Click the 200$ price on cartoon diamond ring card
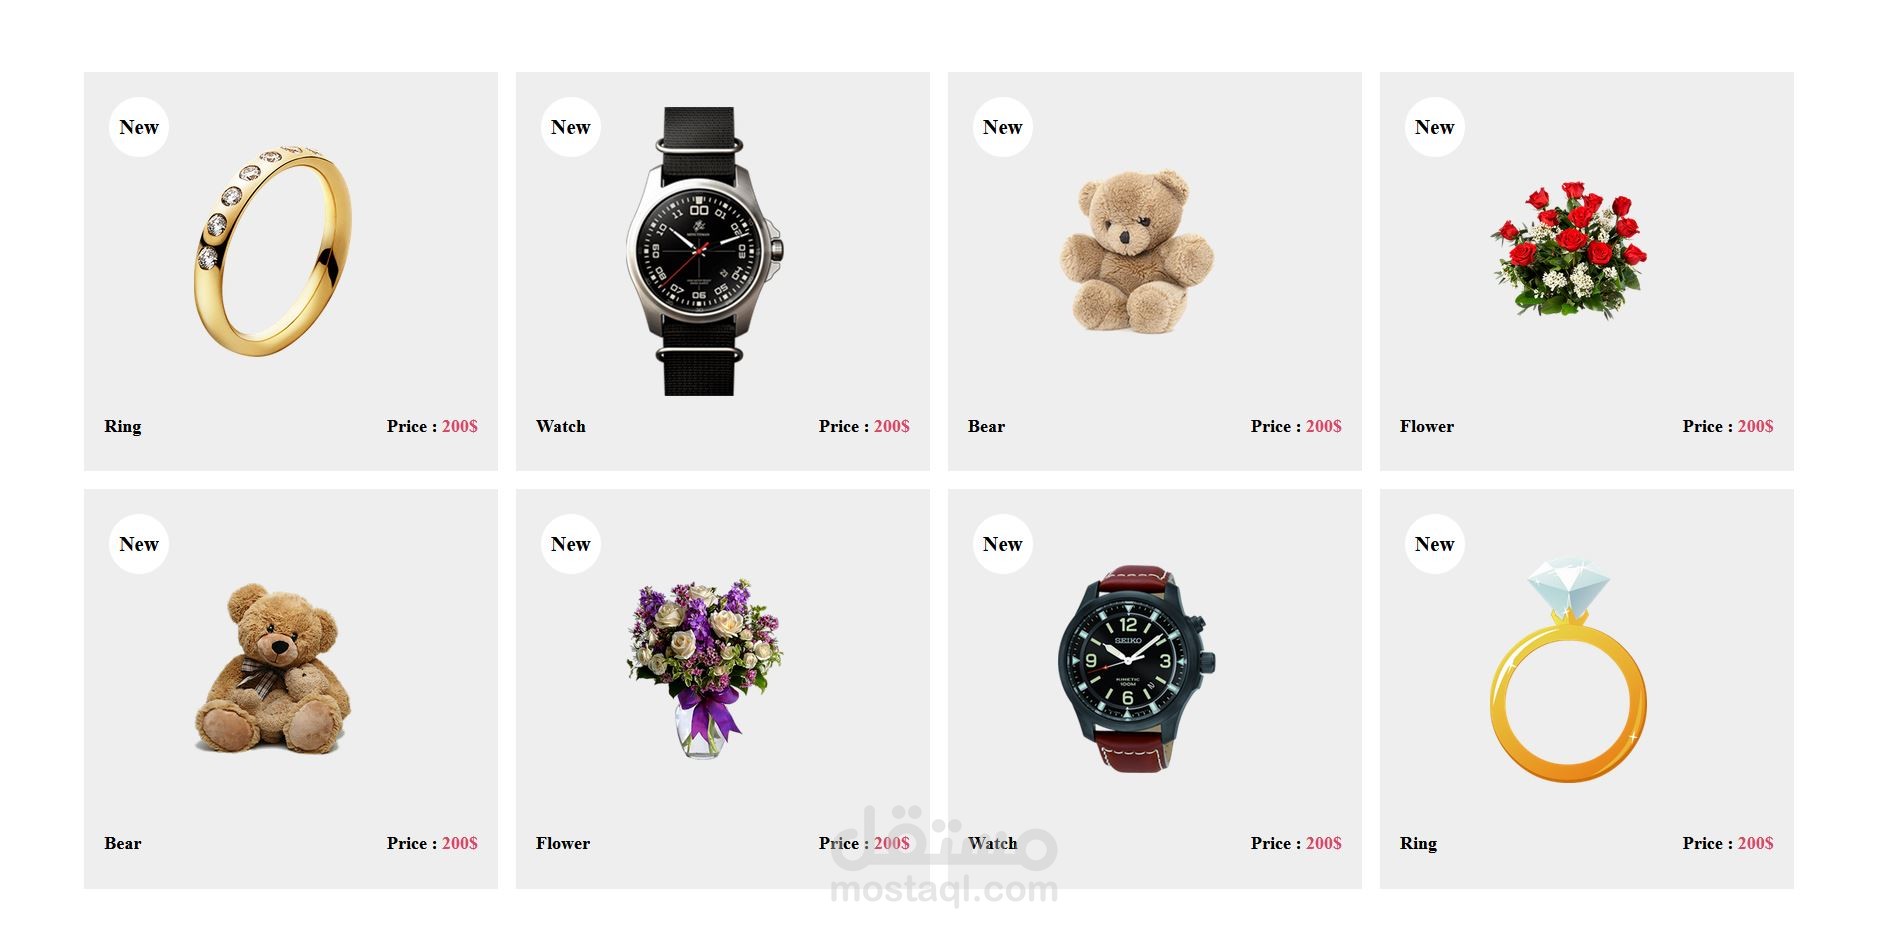 (x=1756, y=843)
